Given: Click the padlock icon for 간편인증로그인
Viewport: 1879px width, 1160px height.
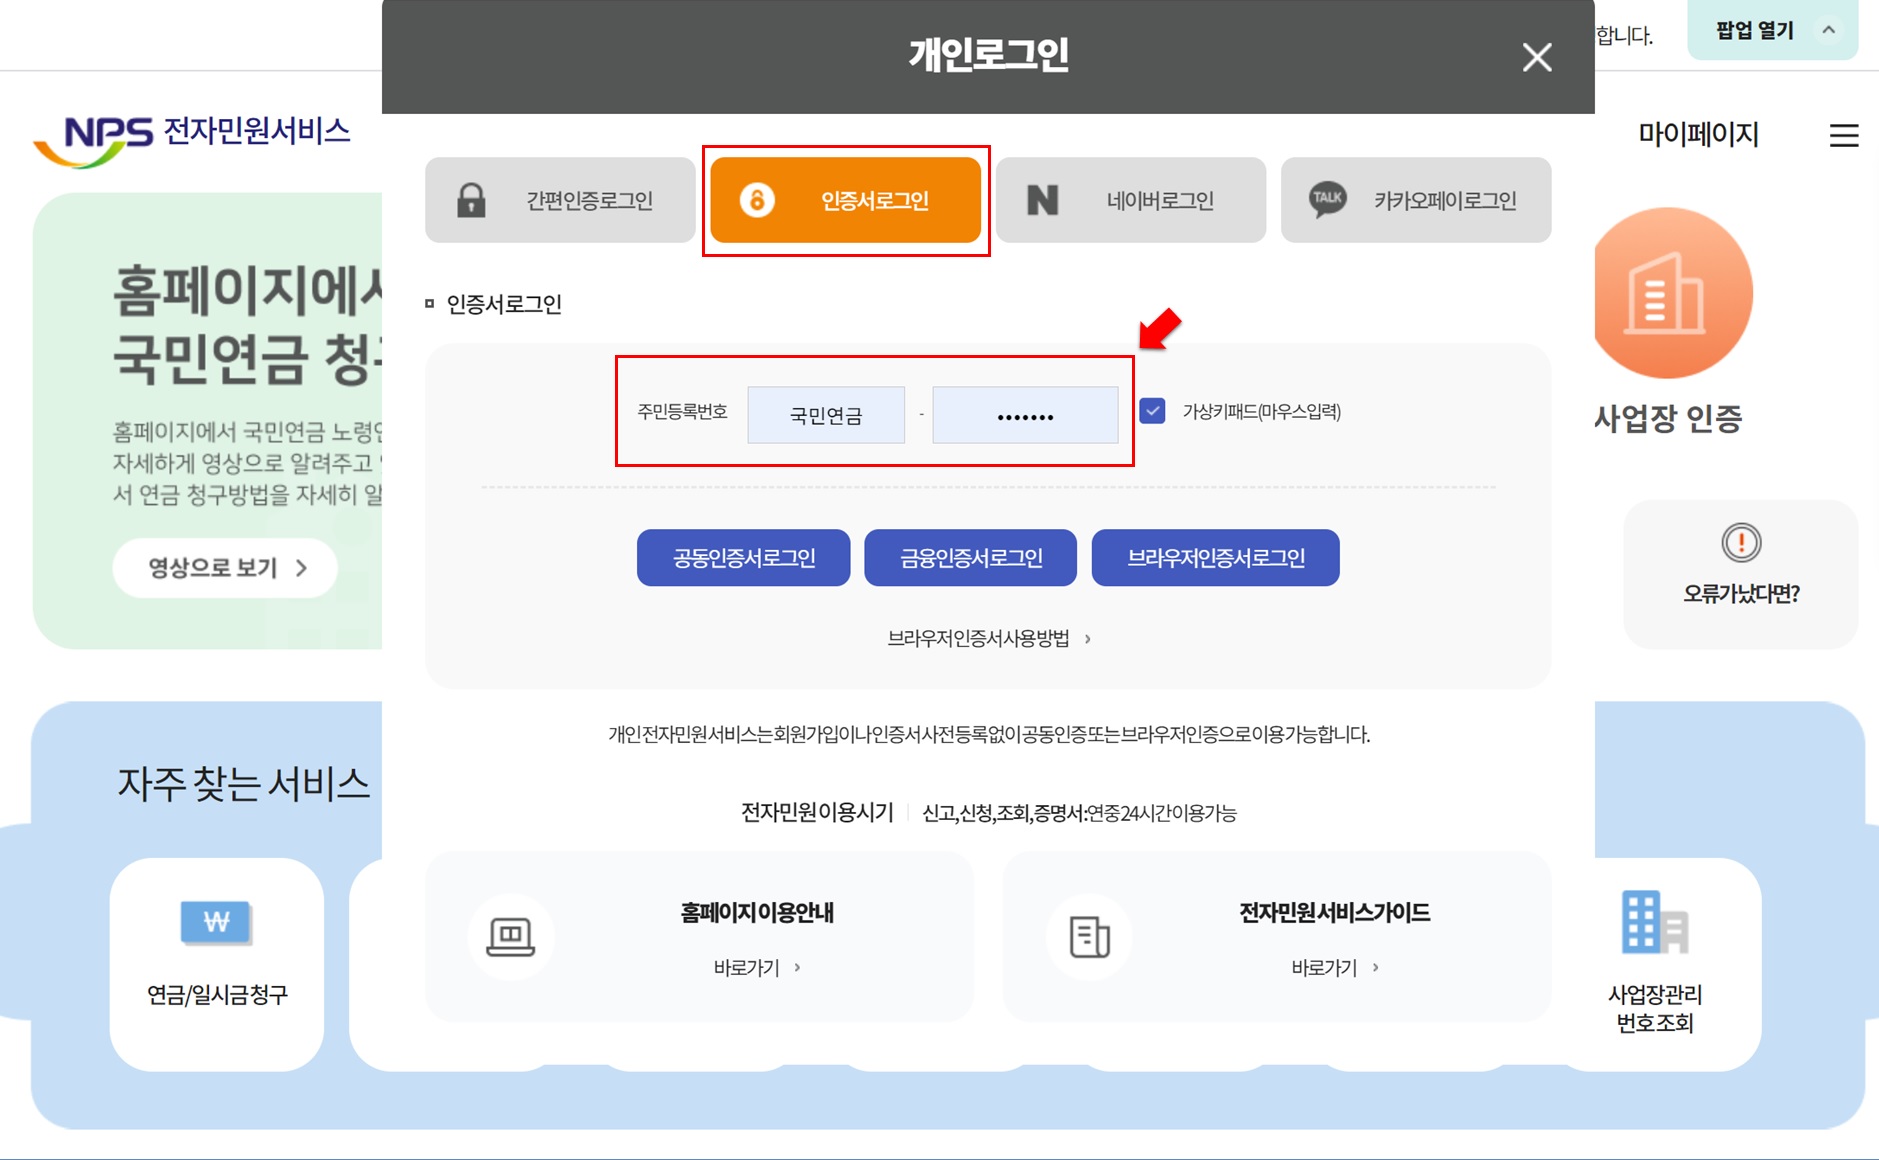Looking at the screenshot, I should click(470, 200).
